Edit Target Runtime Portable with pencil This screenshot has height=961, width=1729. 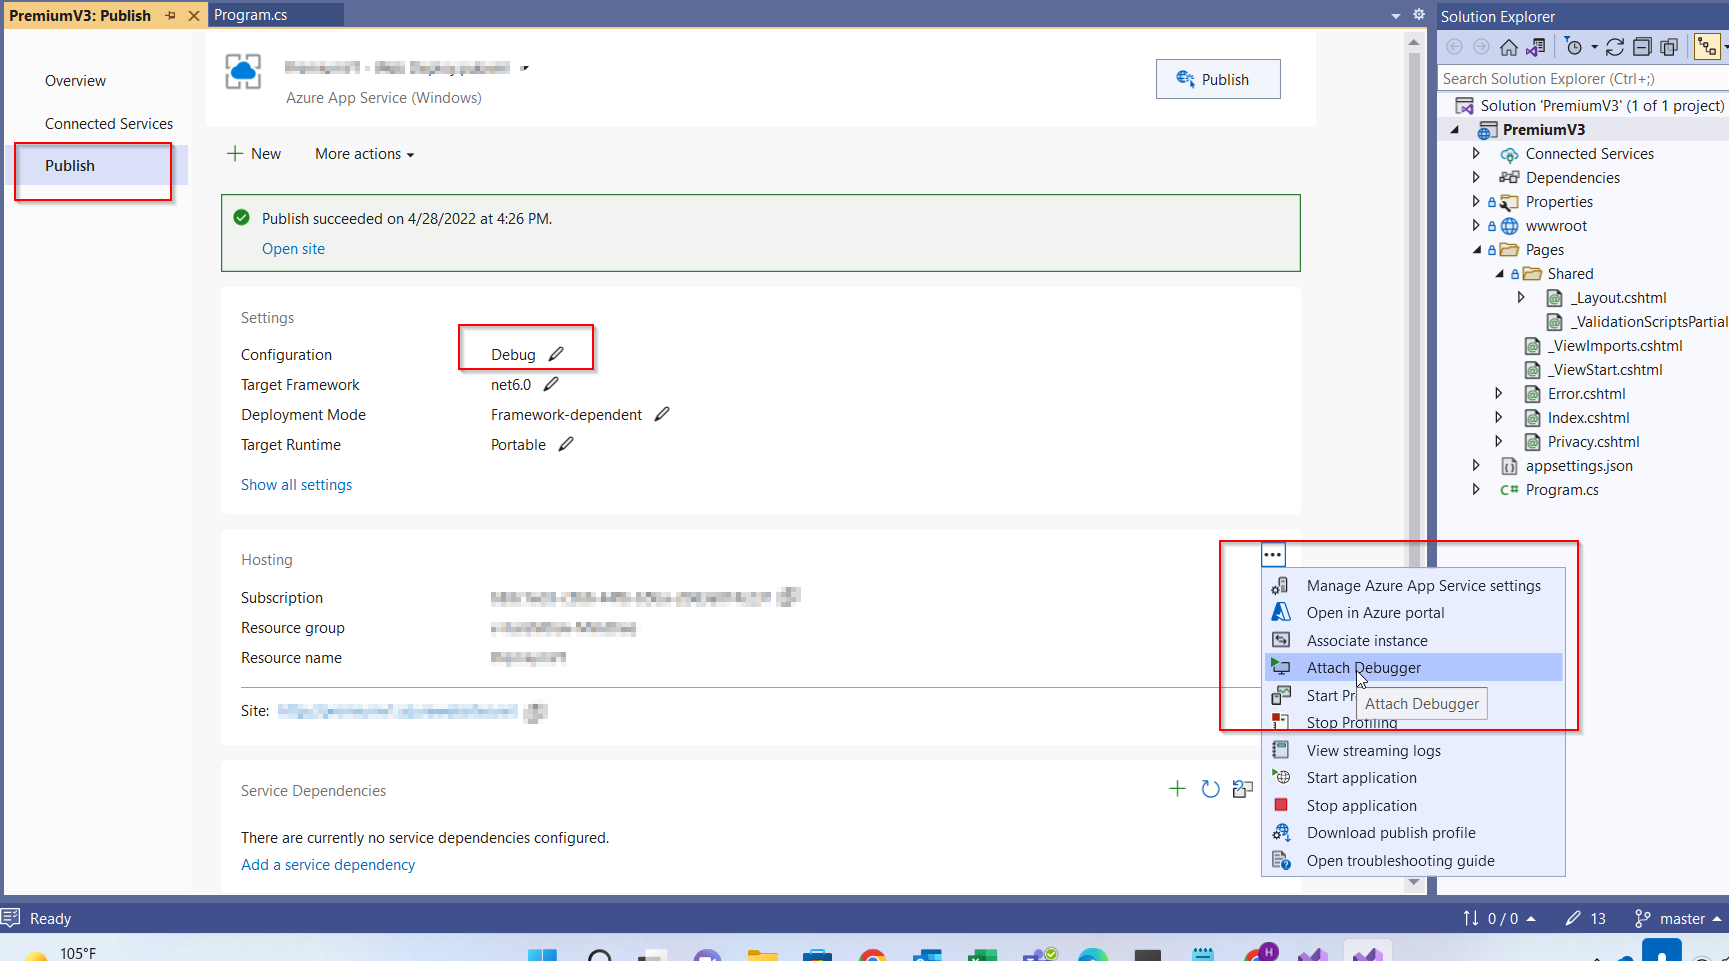(x=566, y=444)
